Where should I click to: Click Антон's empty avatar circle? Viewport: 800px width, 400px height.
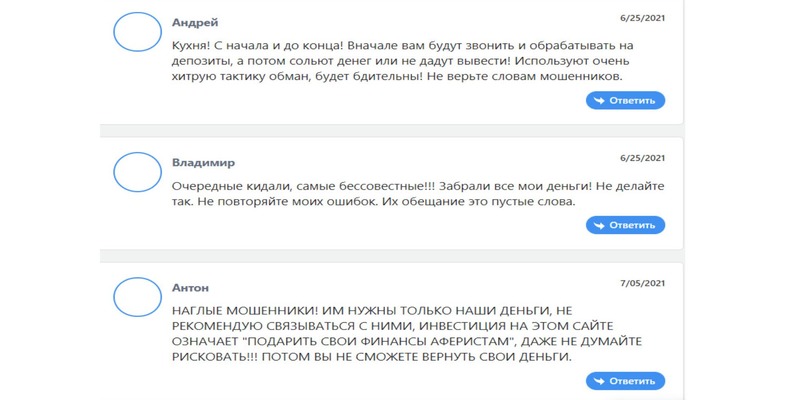pyautogui.click(x=137, y=297)
